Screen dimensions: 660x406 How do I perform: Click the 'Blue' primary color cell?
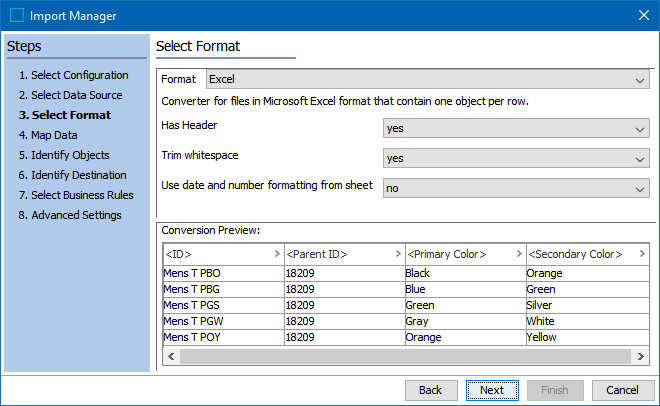(466, 289)
